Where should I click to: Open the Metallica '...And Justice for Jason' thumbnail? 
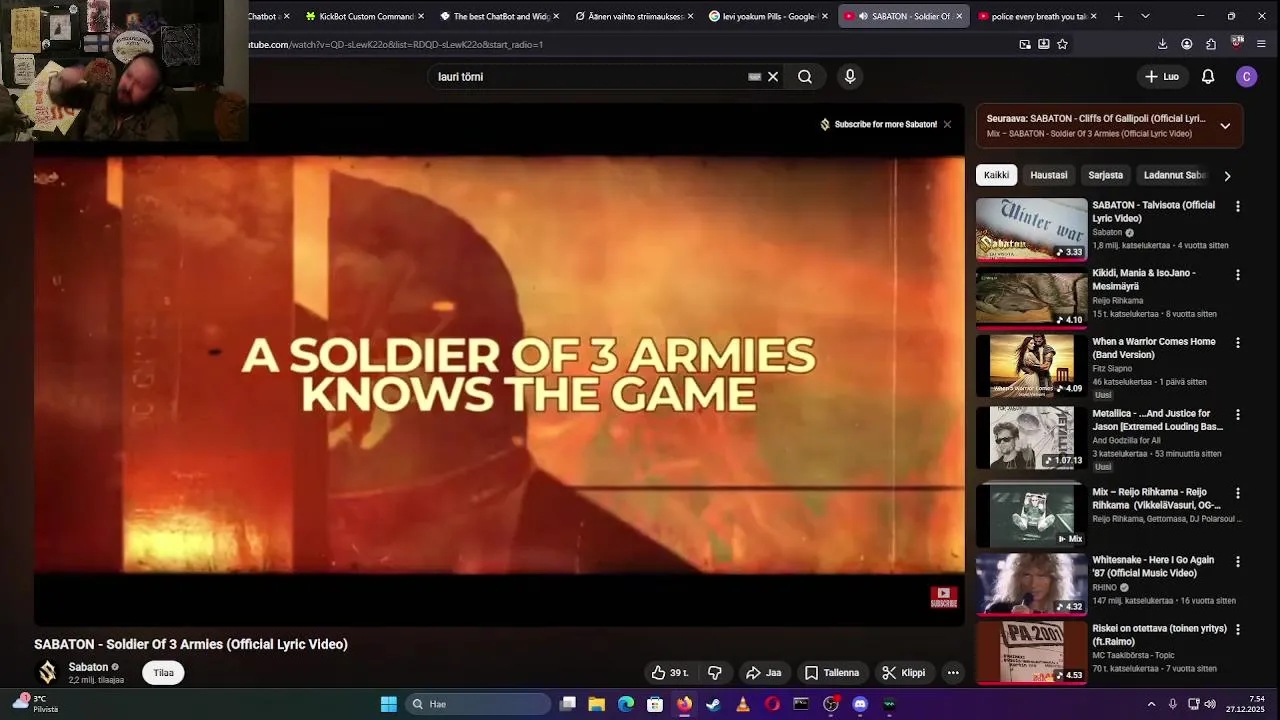pyautogui.click(x=1031, y=438)
